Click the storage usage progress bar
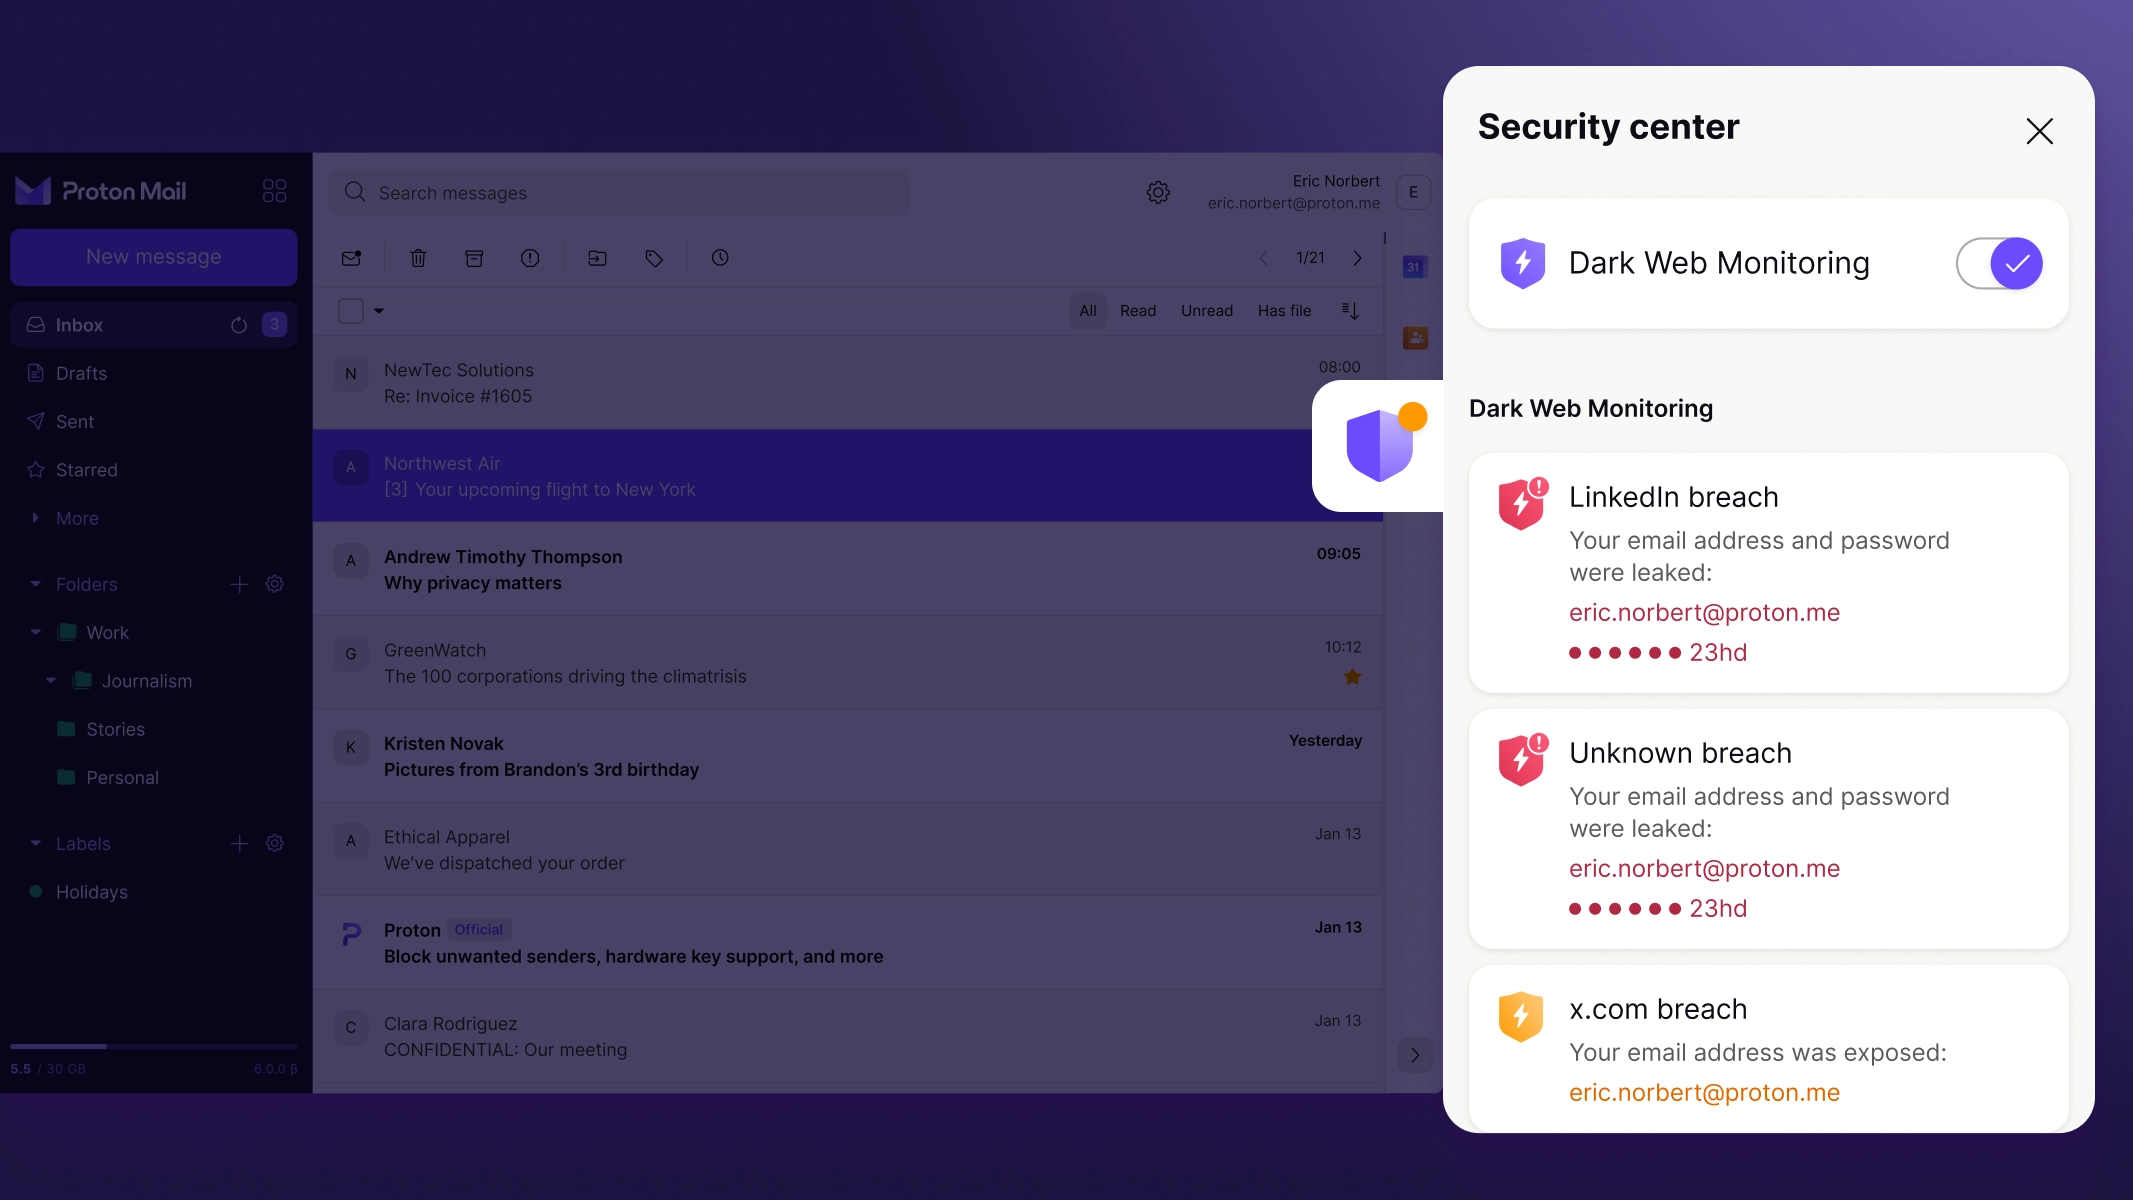Viewport: 2133px width, 1200px height. pyautogui.click(x=154, y=1047)
